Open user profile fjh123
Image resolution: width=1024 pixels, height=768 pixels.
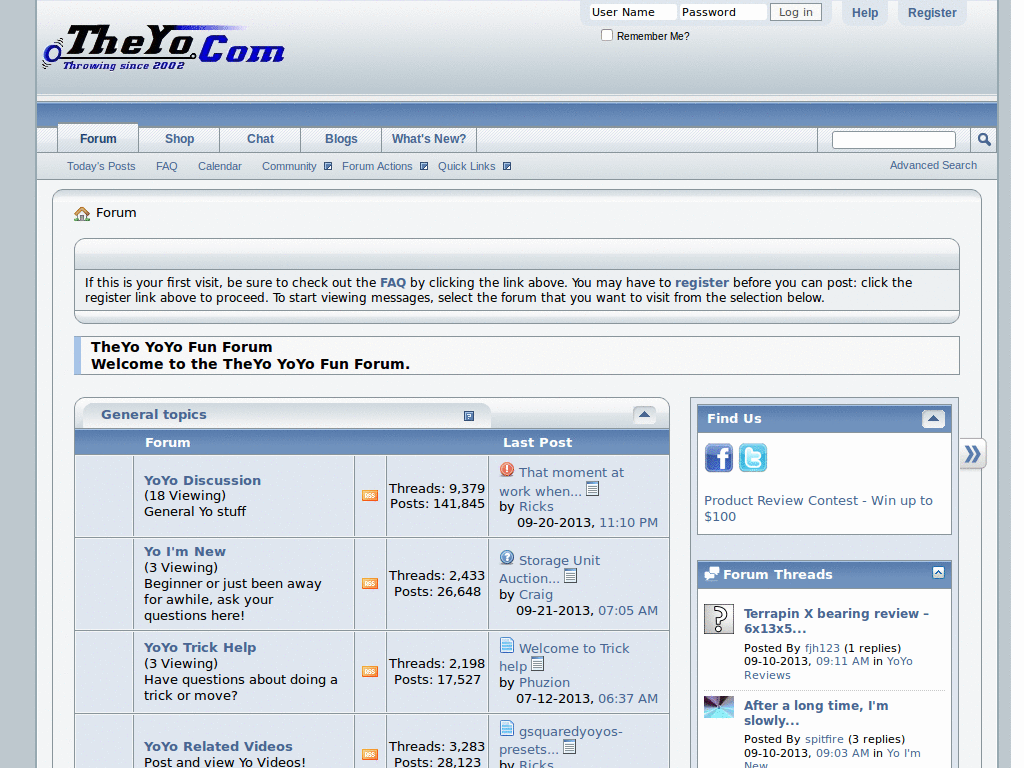(822, 648)
